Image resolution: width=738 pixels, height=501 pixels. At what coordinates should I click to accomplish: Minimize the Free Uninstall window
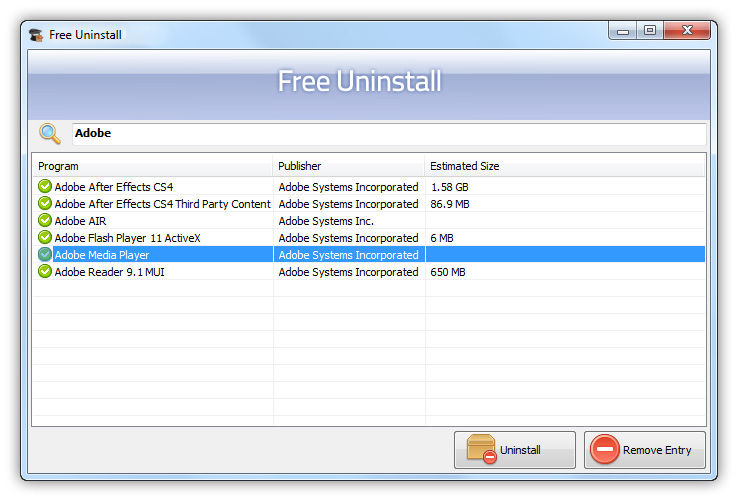[623, 31]
